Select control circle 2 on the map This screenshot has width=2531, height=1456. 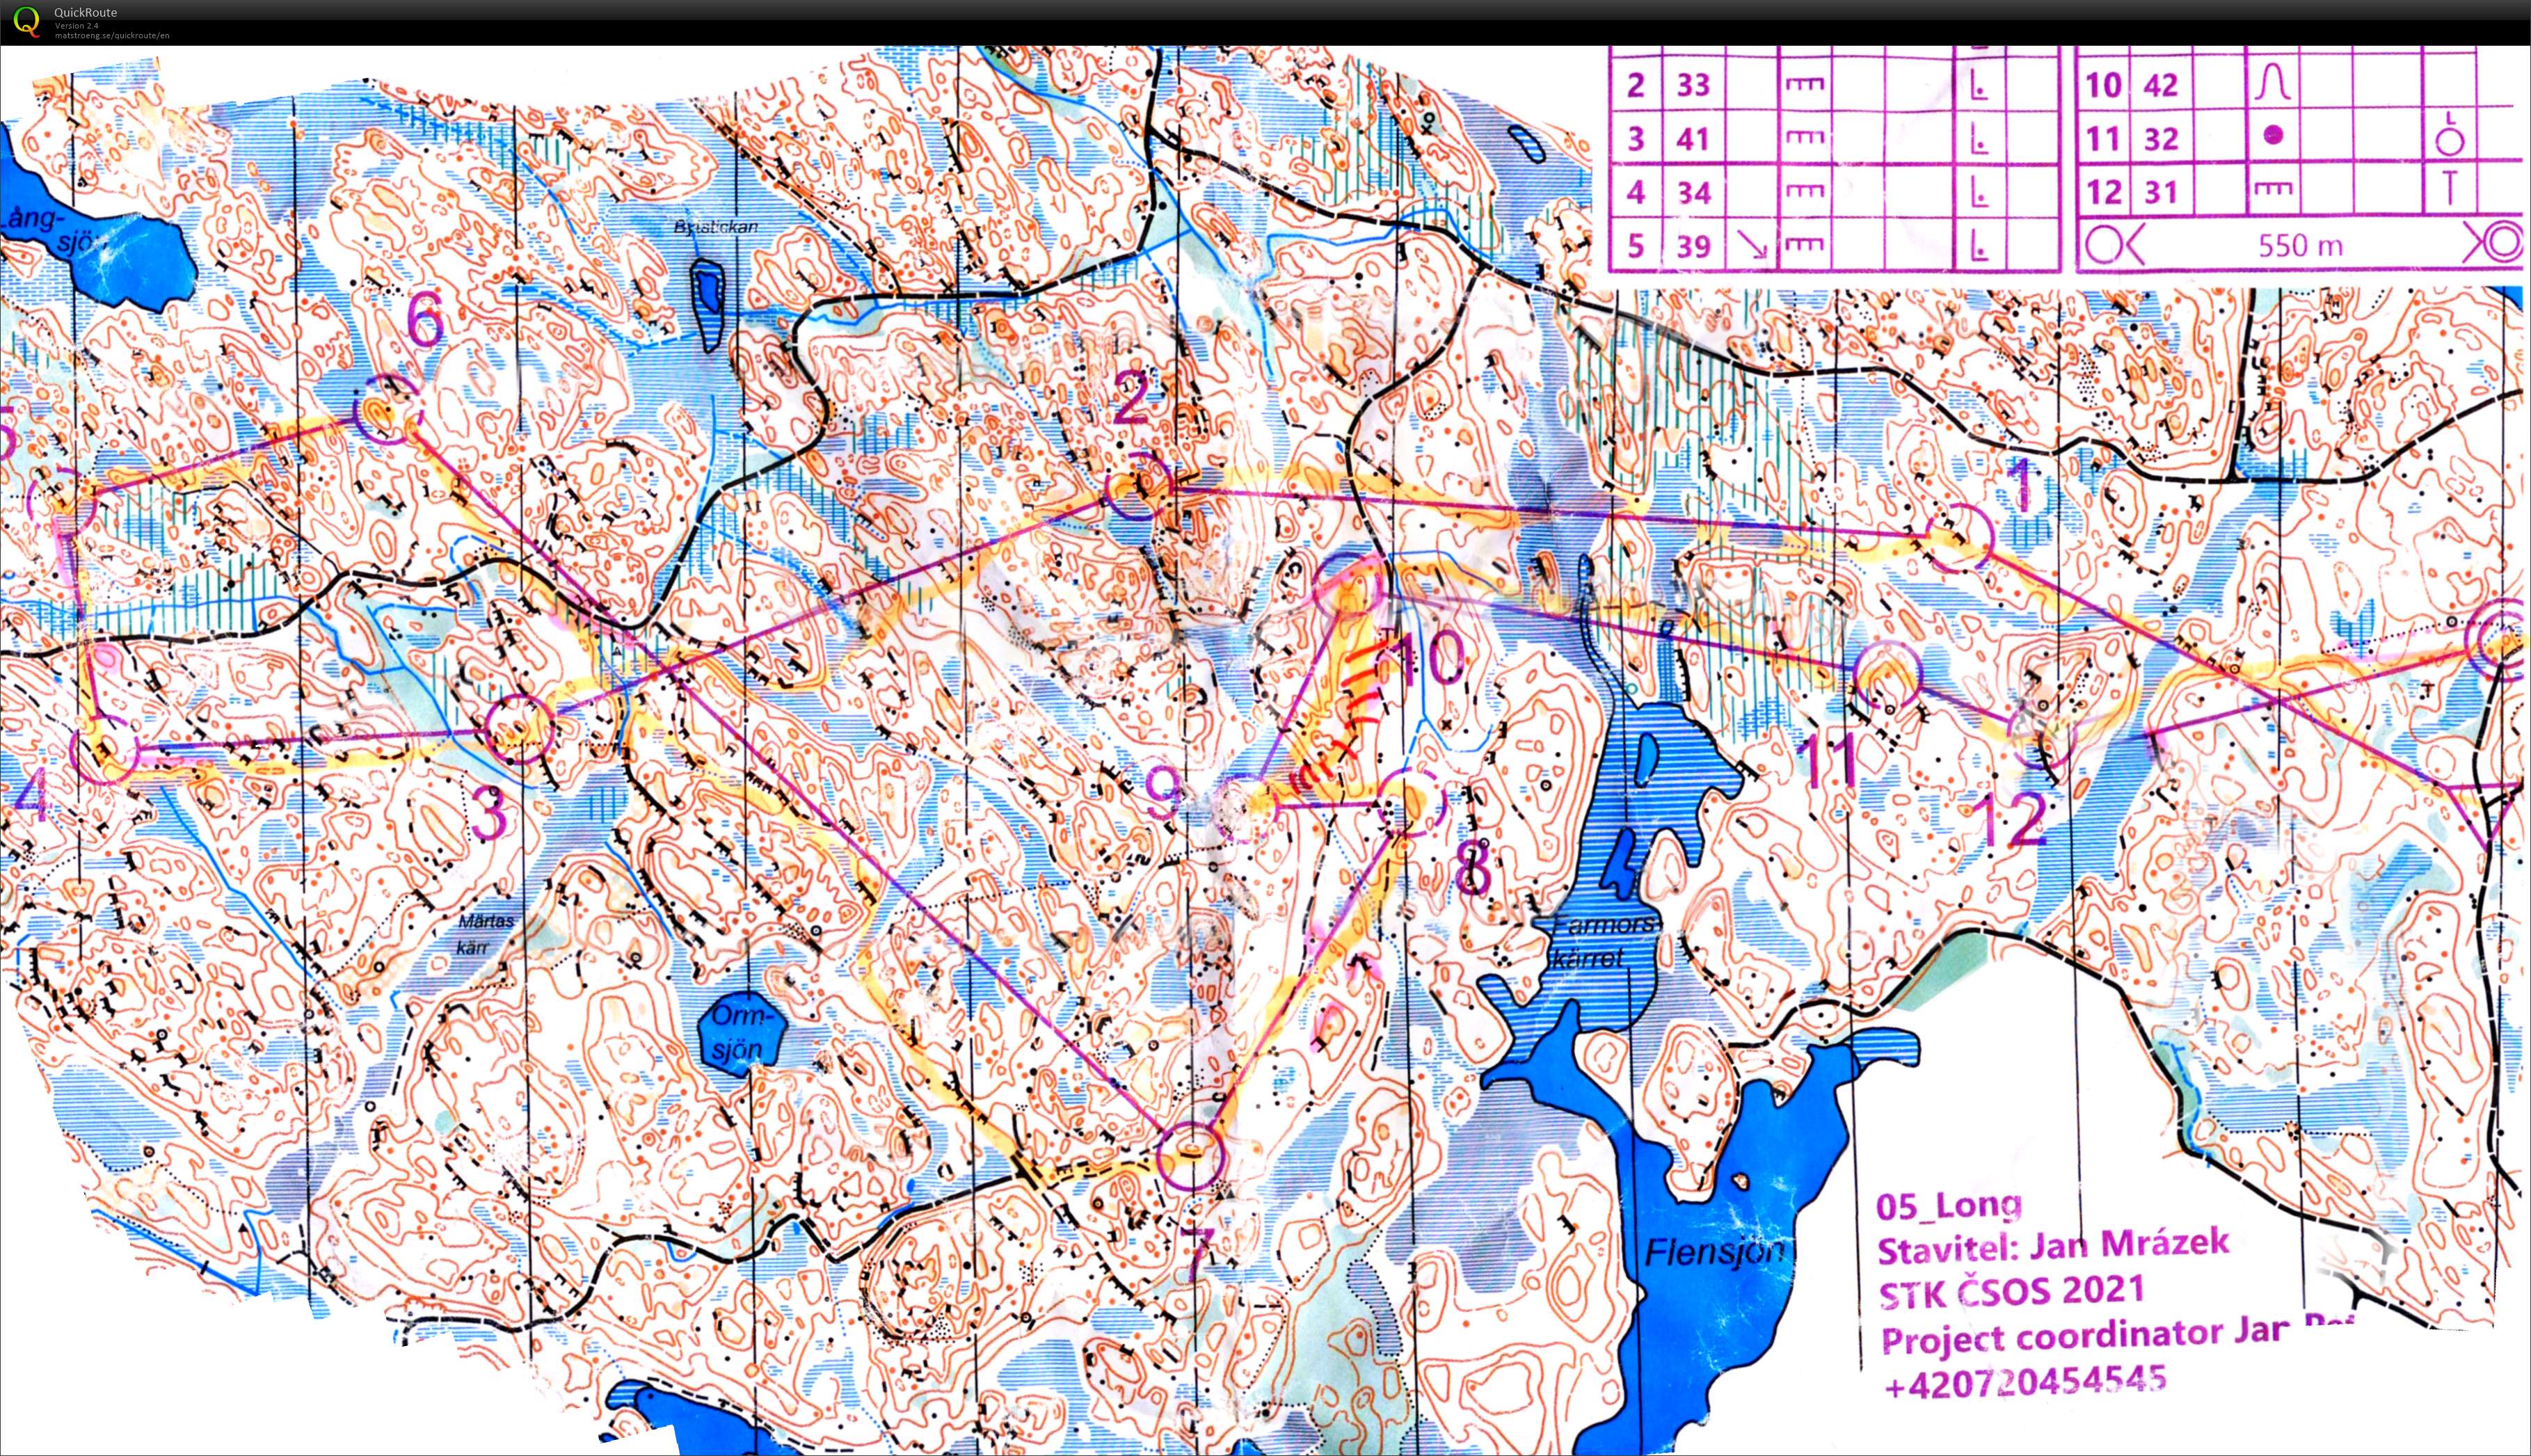coord(1138,487)
